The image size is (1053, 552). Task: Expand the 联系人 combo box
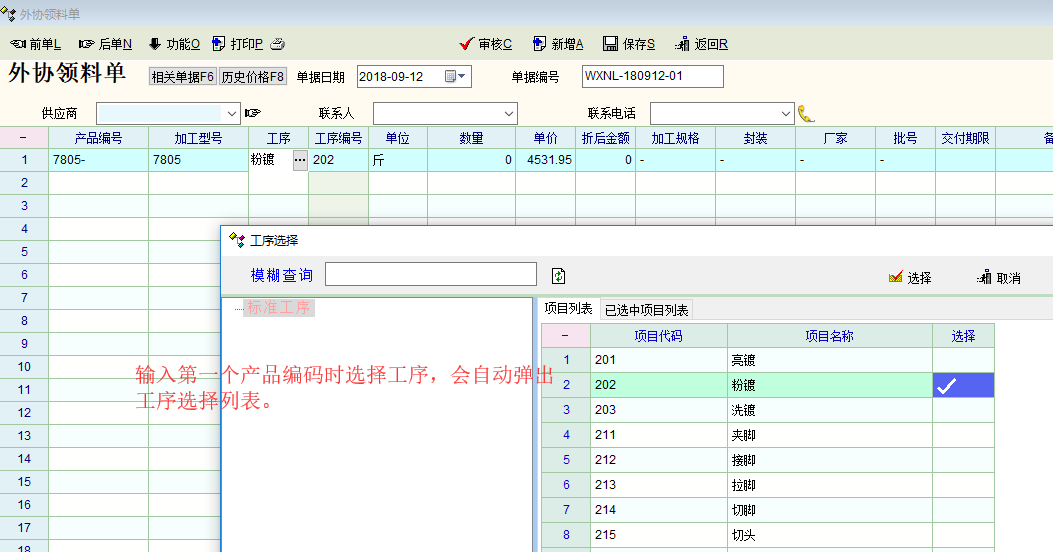point(509,113)
